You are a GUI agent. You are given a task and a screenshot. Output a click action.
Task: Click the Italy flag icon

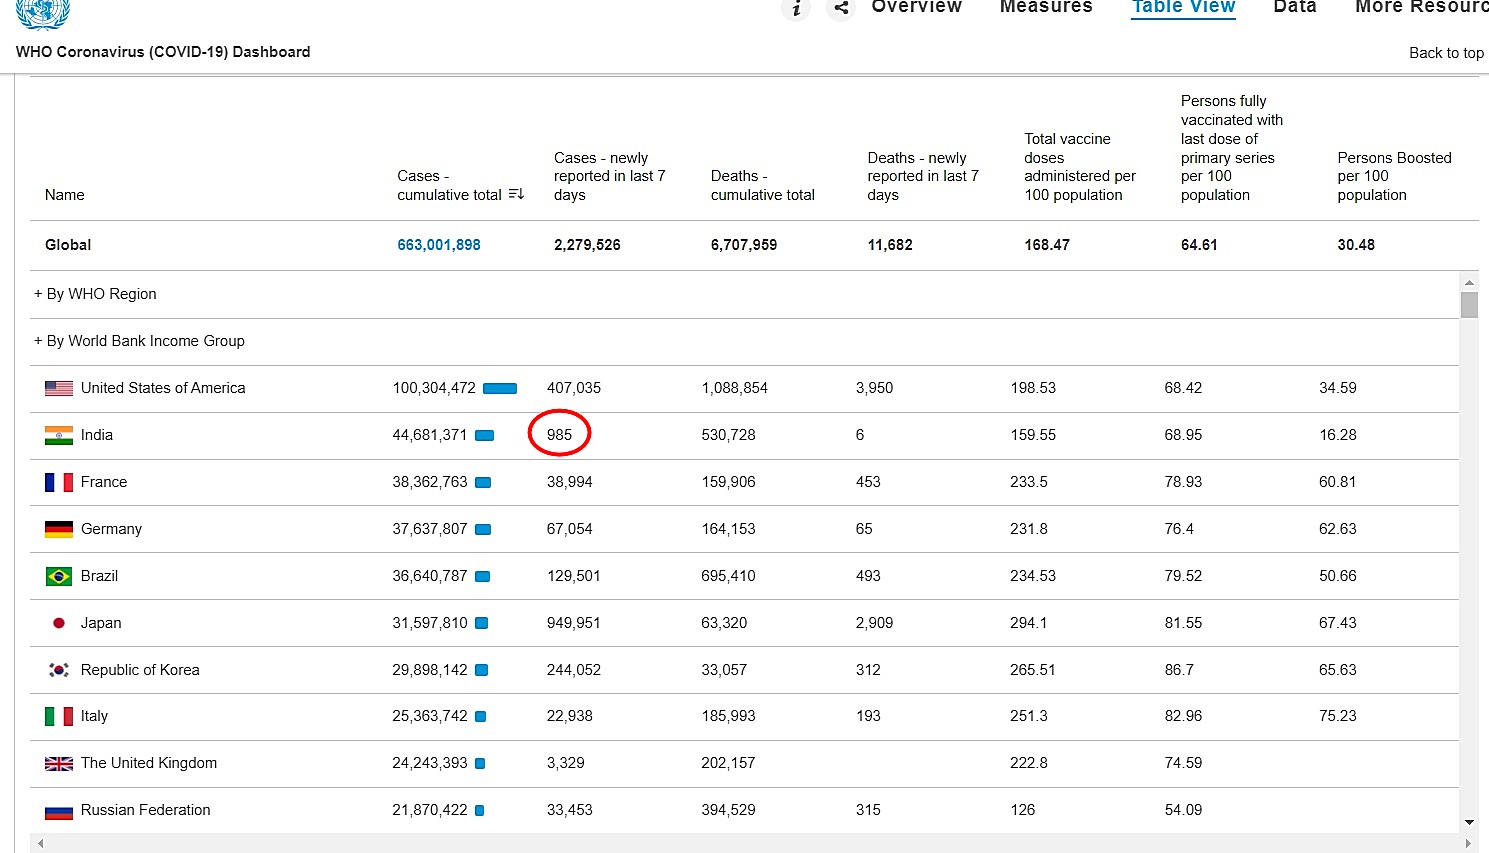59,716
